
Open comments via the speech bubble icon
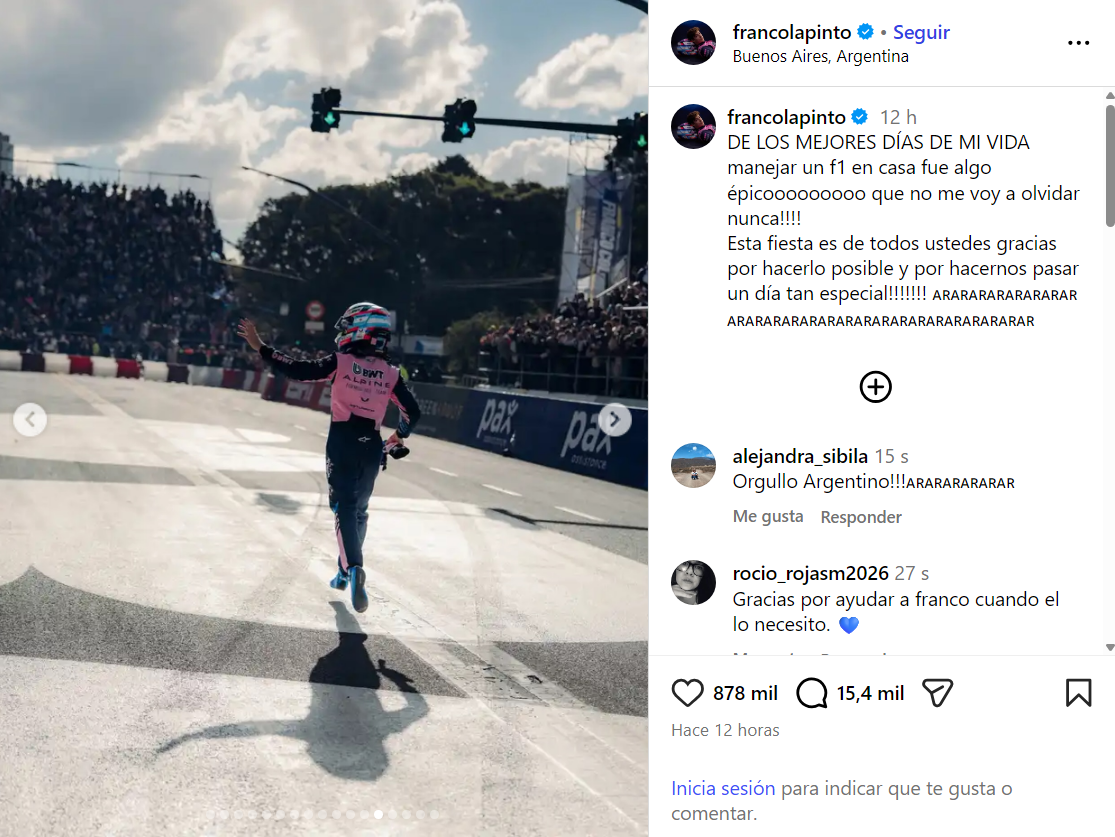pos(811,693)
